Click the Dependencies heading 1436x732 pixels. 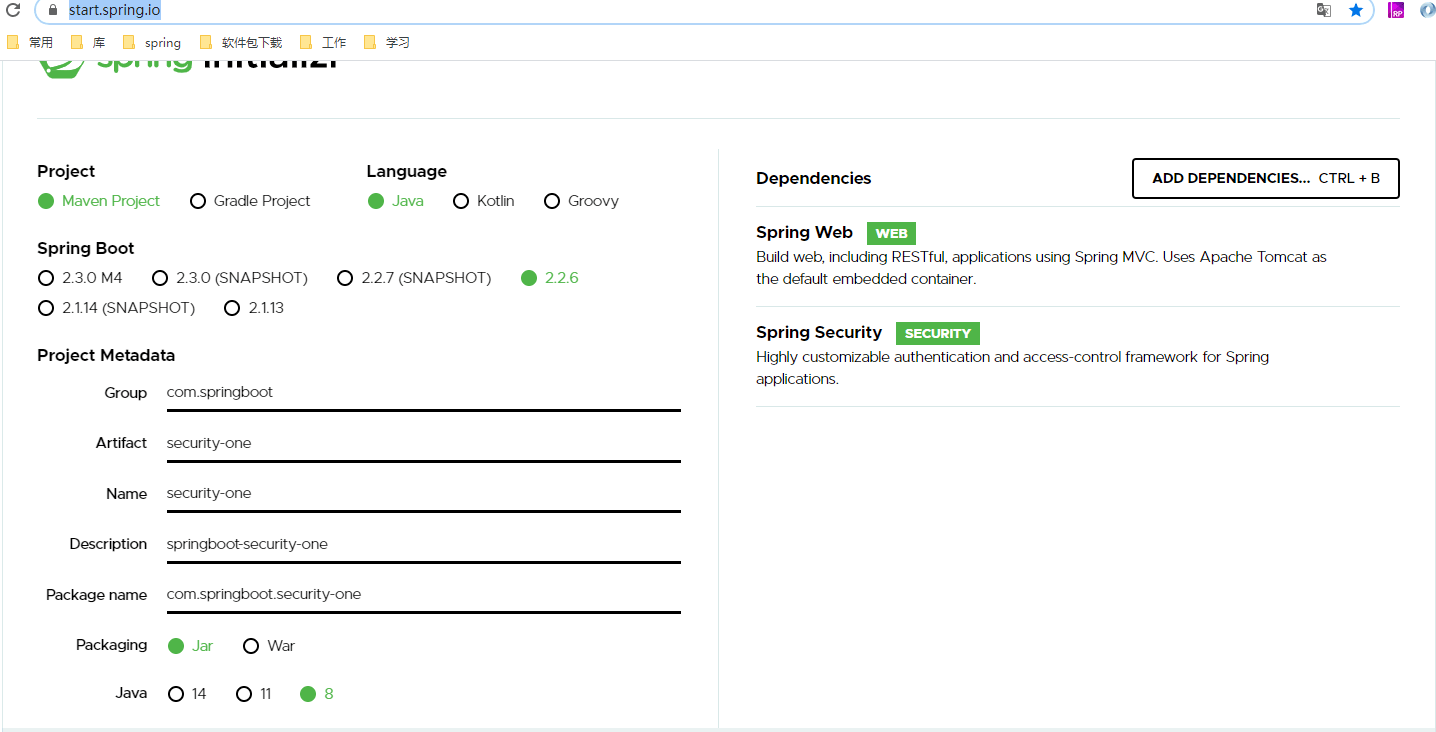pyautogui.click(x=814, y=179)
